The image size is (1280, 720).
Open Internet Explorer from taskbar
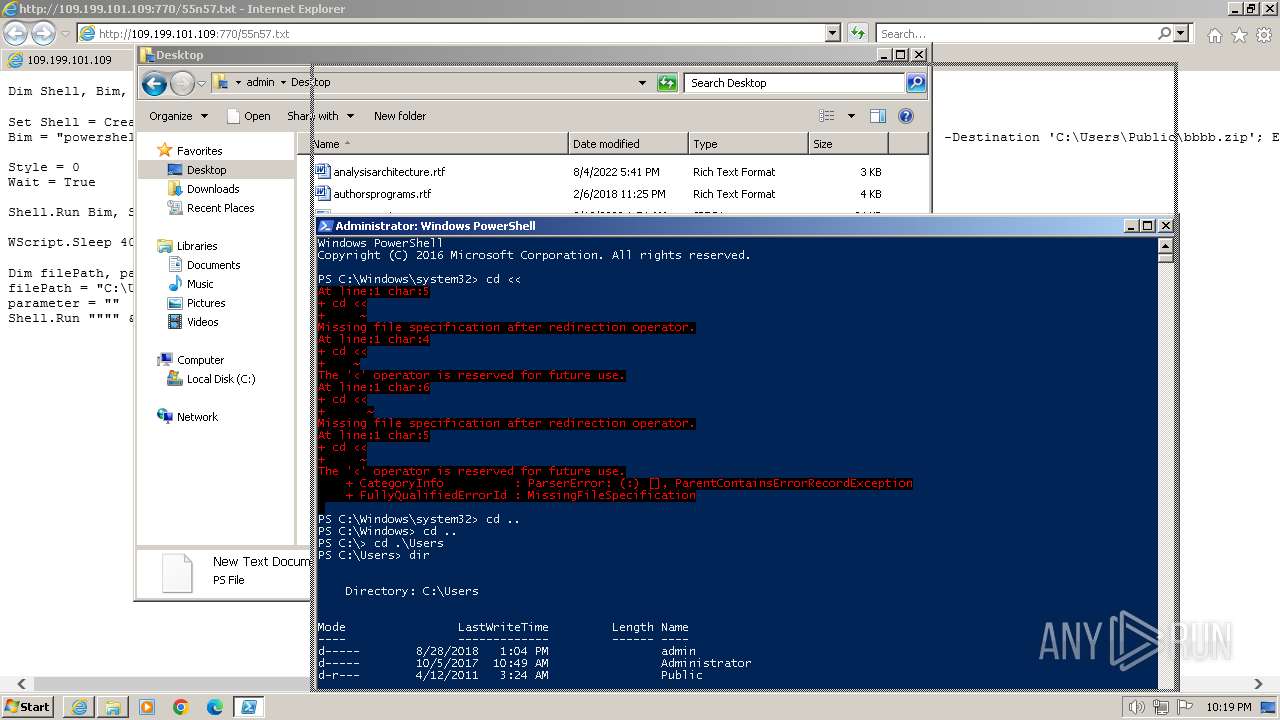79,707
